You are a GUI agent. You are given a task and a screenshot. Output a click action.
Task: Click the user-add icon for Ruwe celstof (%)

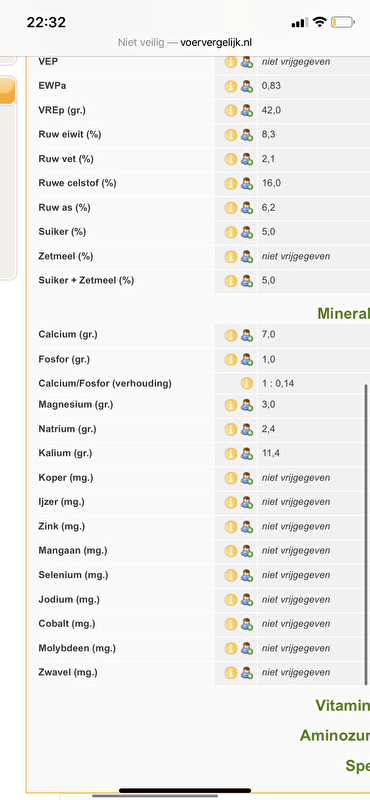(247, 183)
